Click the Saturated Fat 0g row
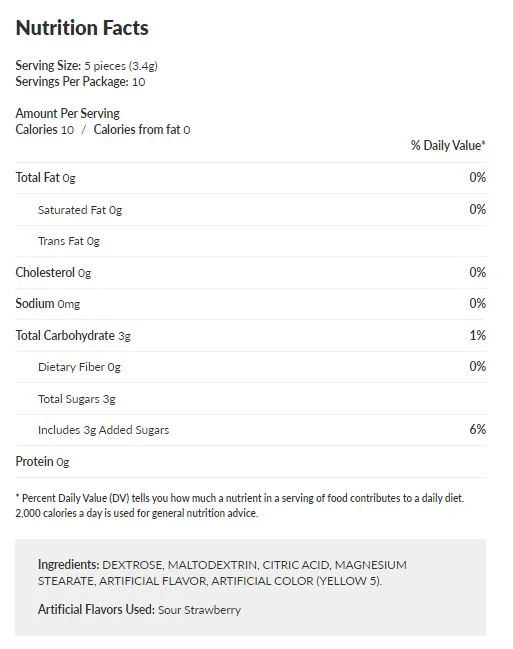The image size is (514, 649). point(251,209)
